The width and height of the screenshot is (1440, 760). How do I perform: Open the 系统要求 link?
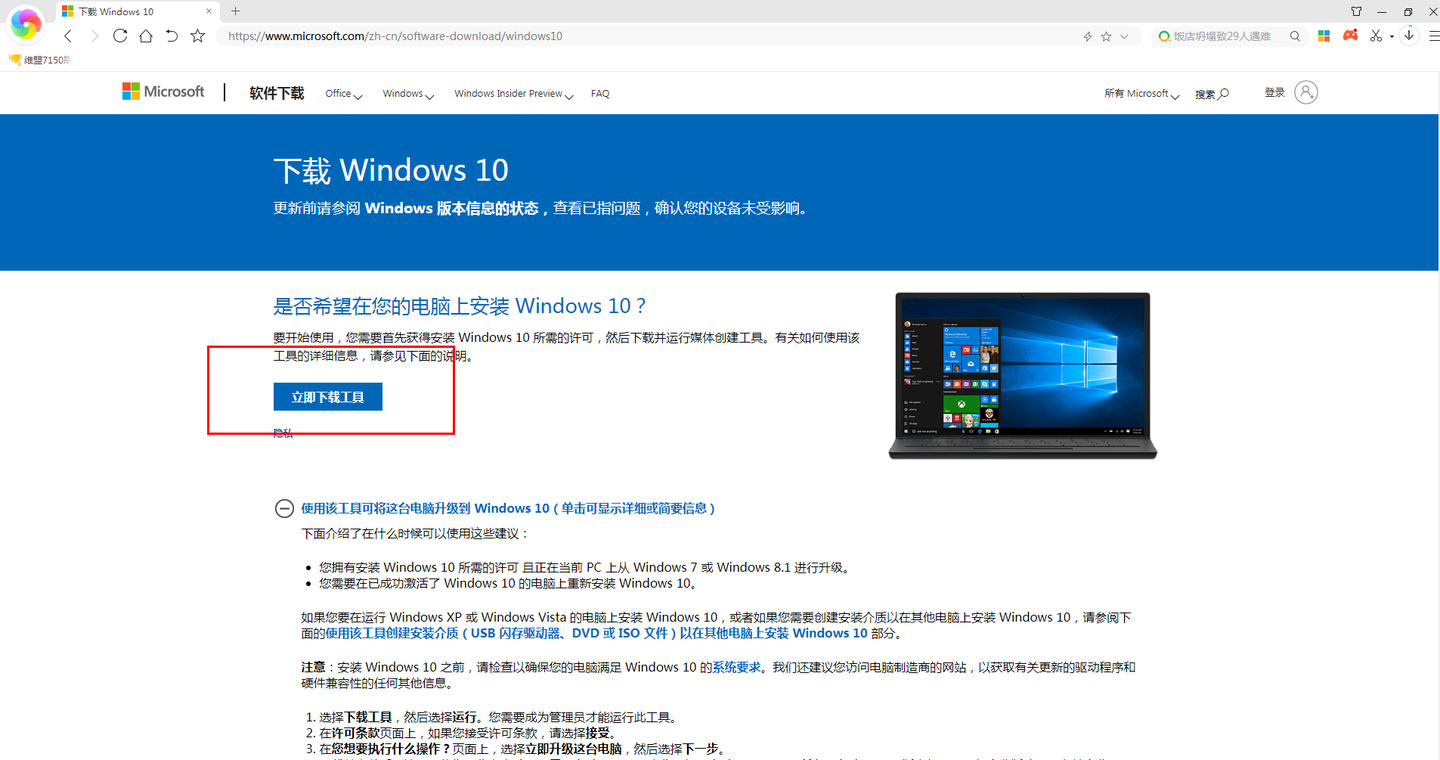(737, 668)
